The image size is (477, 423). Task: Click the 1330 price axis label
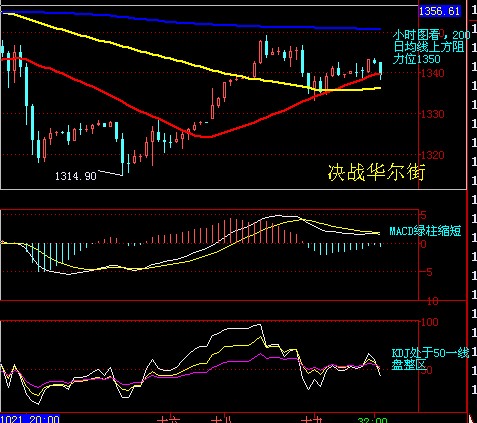pos(433,114)
